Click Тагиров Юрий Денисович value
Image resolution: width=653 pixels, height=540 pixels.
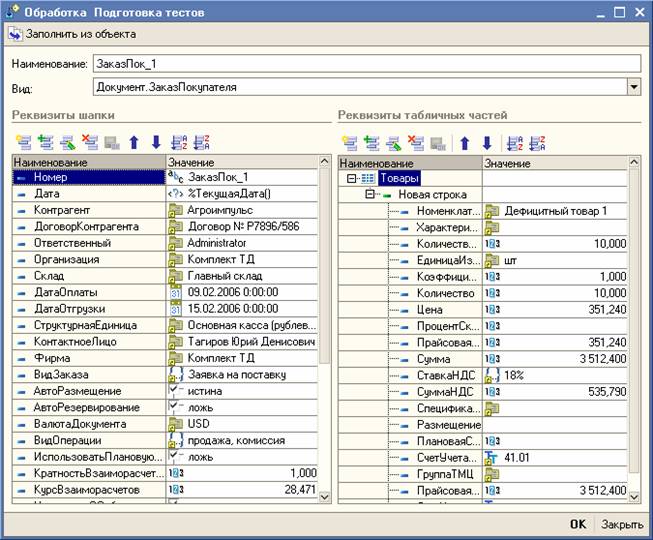click(252, 341)
